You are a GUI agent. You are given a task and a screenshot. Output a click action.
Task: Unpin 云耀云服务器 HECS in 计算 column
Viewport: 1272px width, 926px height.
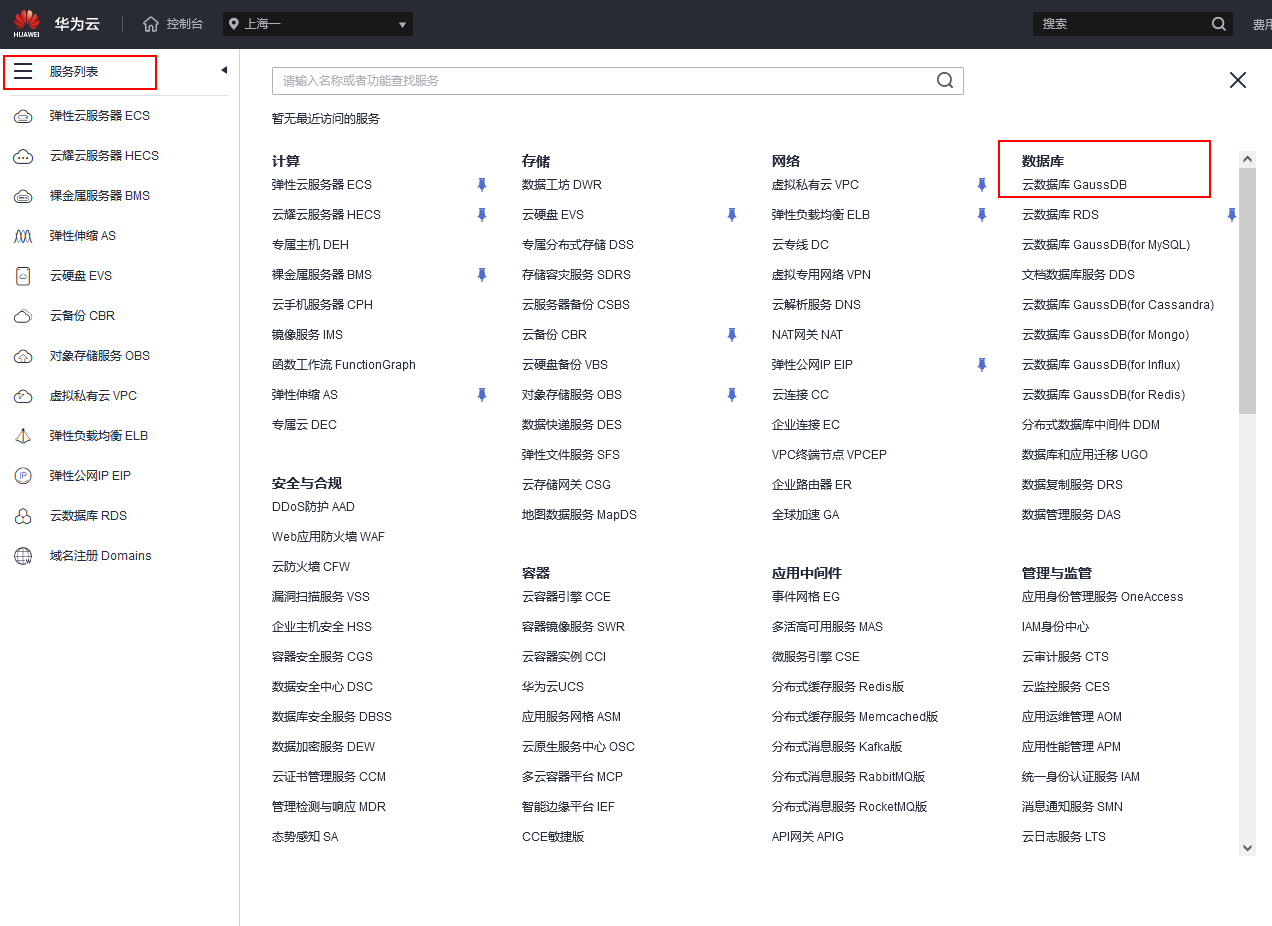click(482, 215)
